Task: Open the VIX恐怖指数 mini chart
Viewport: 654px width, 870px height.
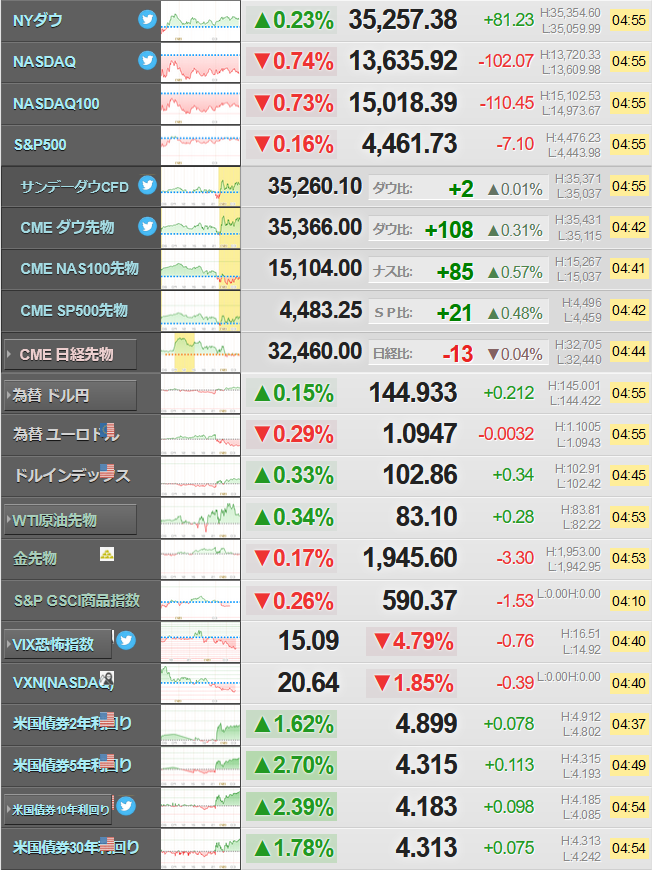Action: 201,642
